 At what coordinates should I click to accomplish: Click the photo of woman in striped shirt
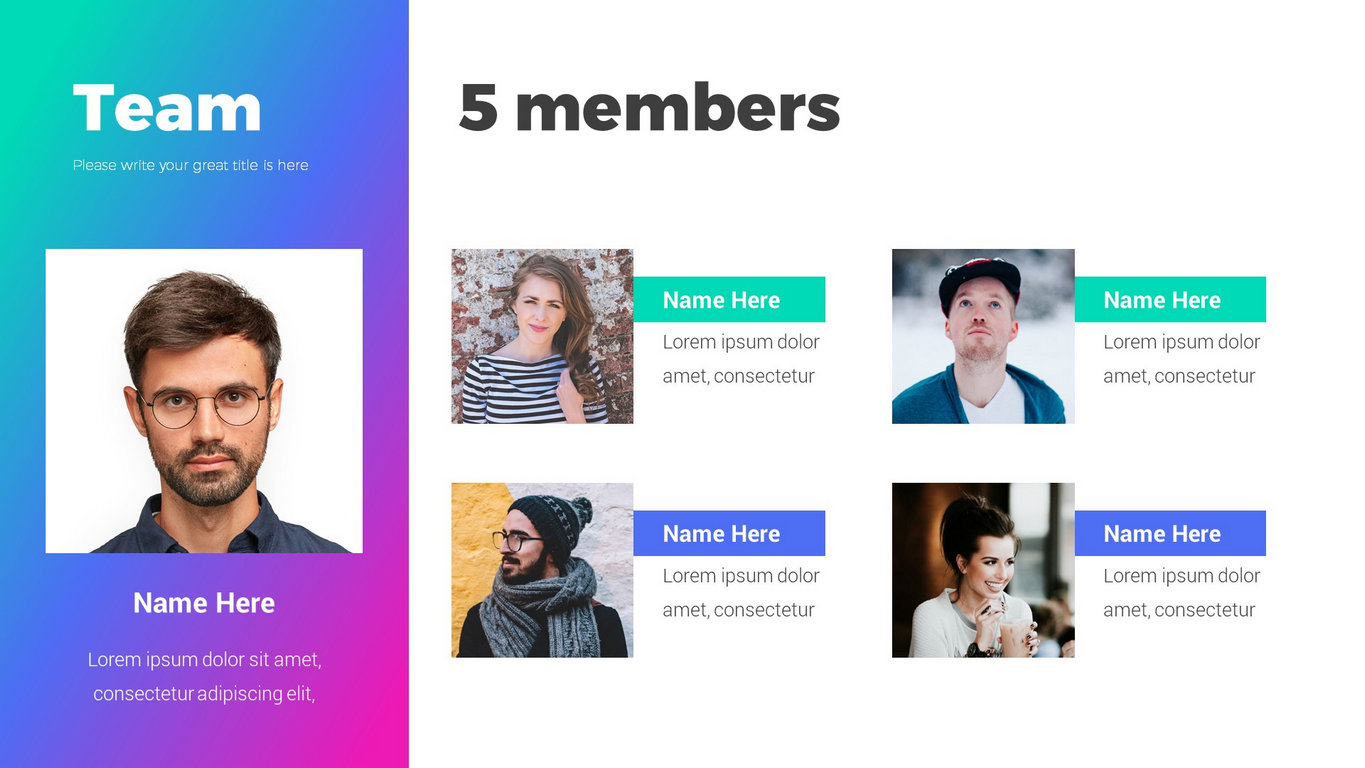click(542, 336)
